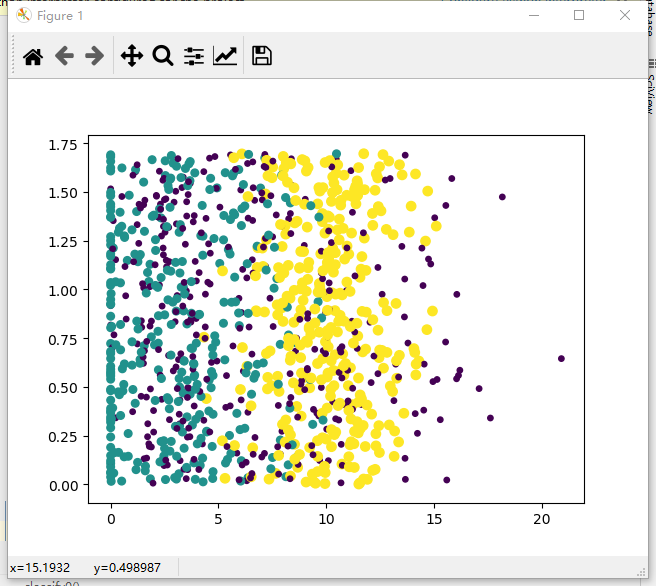Image resolution: width=656 pixels, height=586 pixels.
Task: Click the window resize grip at bottom right
Action: tap(642, 573)
